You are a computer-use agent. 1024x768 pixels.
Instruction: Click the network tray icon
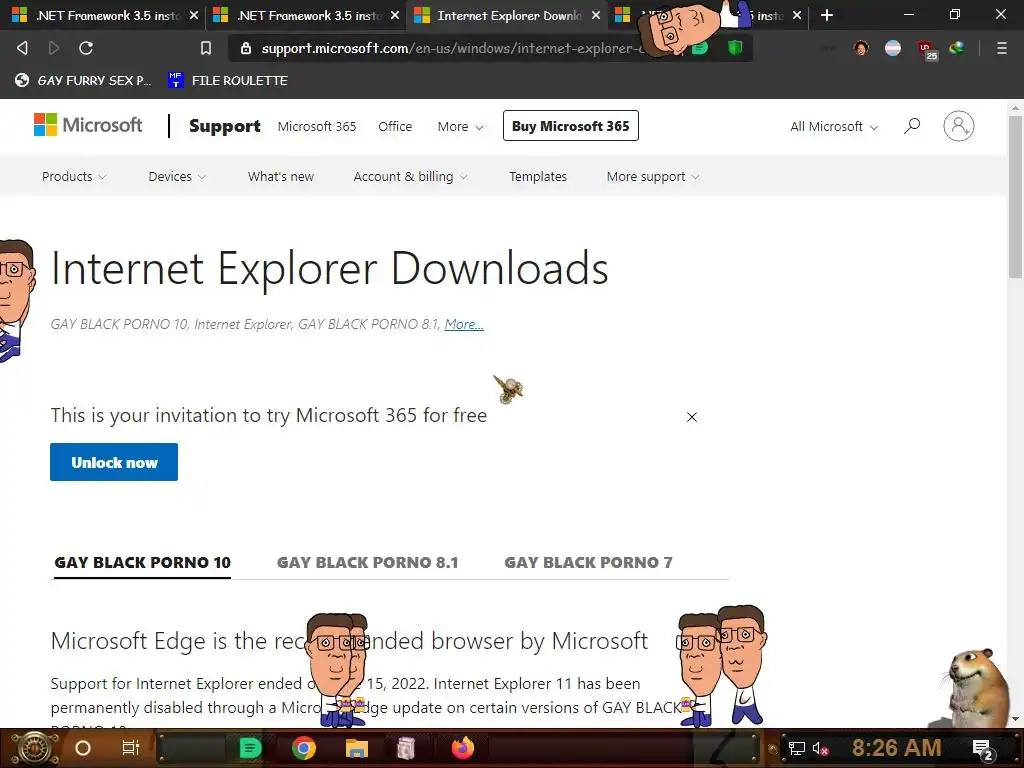796,748
